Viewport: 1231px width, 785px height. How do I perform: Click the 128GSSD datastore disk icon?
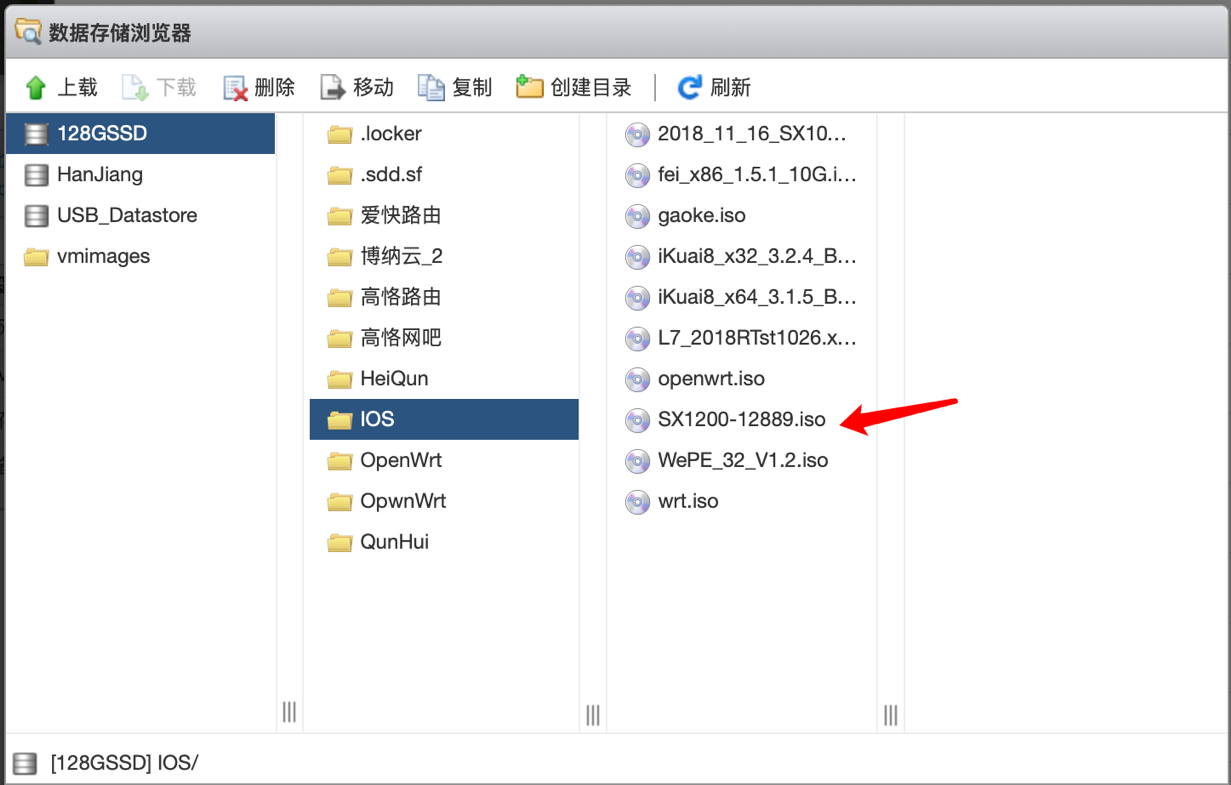point(36,134)
